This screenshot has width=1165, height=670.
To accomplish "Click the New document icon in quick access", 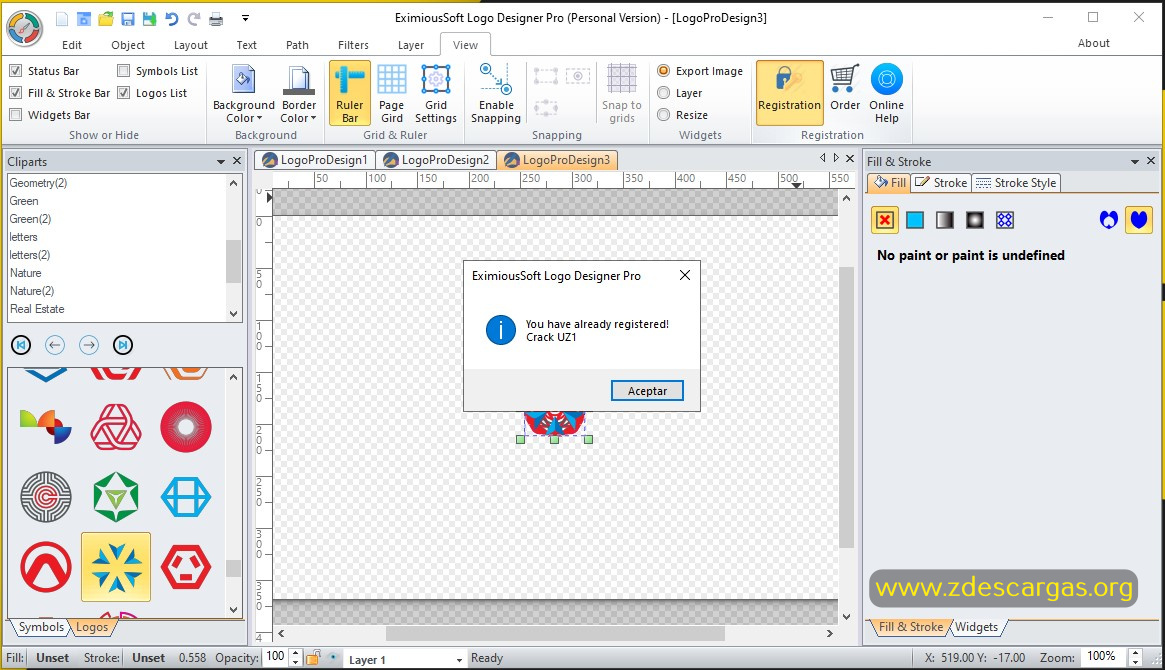I will (x=62, y=19).
